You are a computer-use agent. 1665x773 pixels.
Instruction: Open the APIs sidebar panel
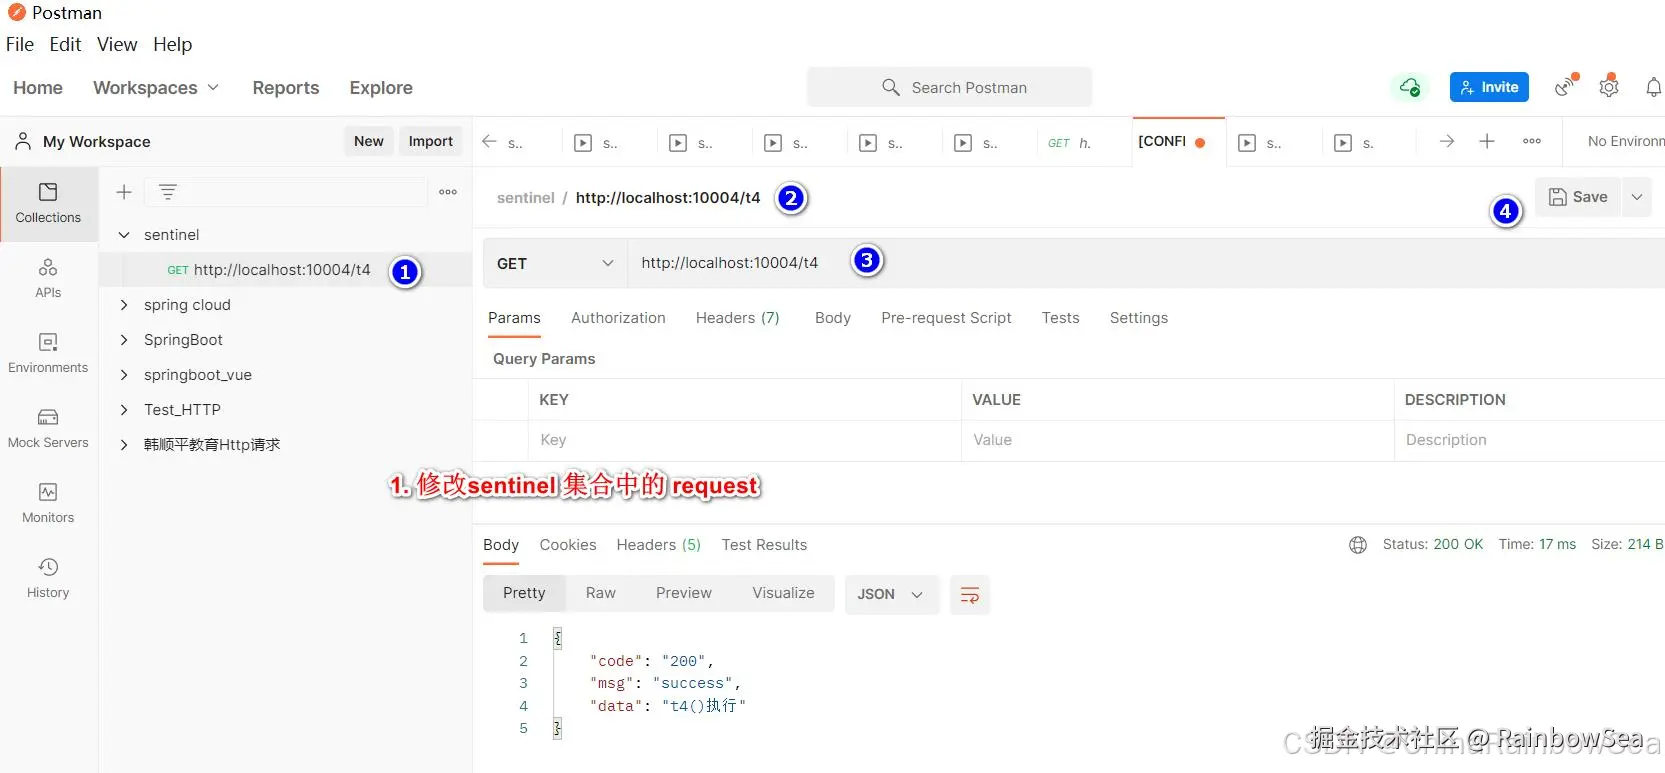[48, 279]
